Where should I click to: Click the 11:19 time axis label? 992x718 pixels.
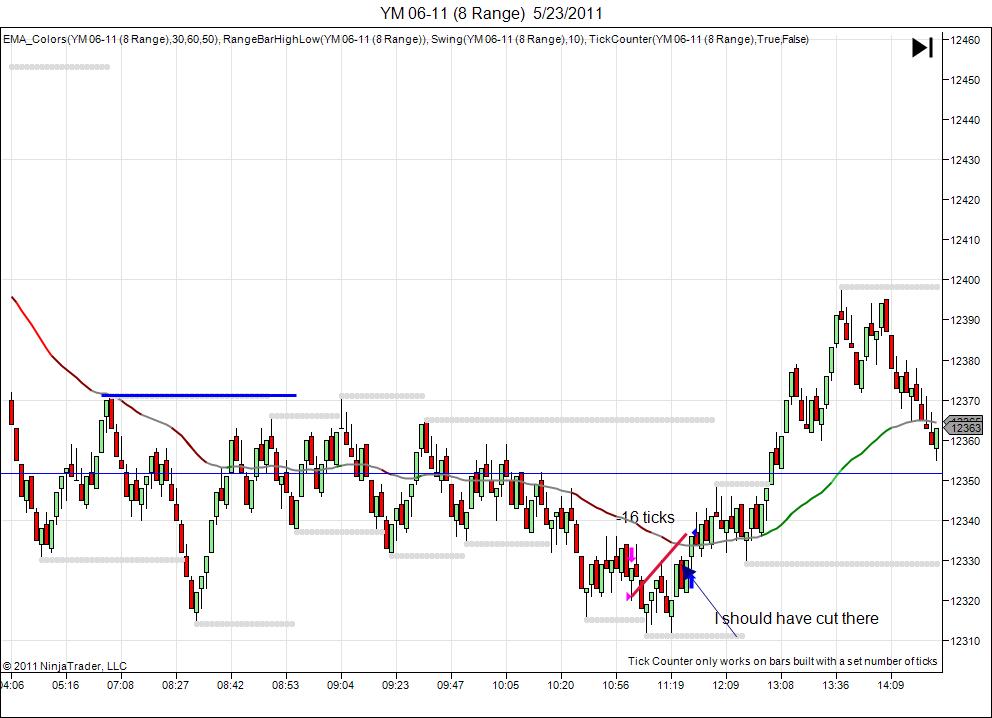pyautogui.click(x=671, y=685)
